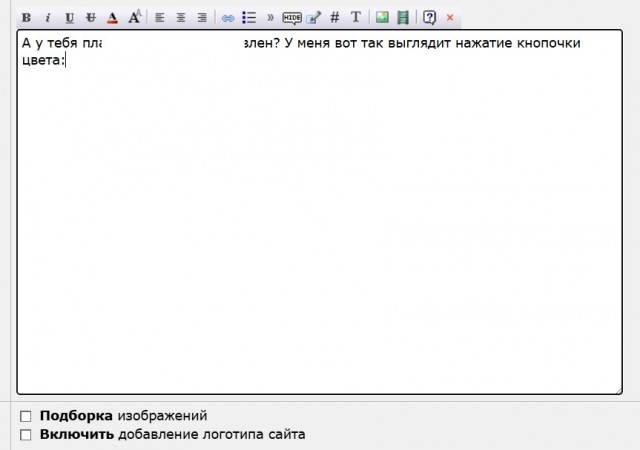Insert a bulleted list
This screenshot has height=450, width=640.
tap(249, 18)
